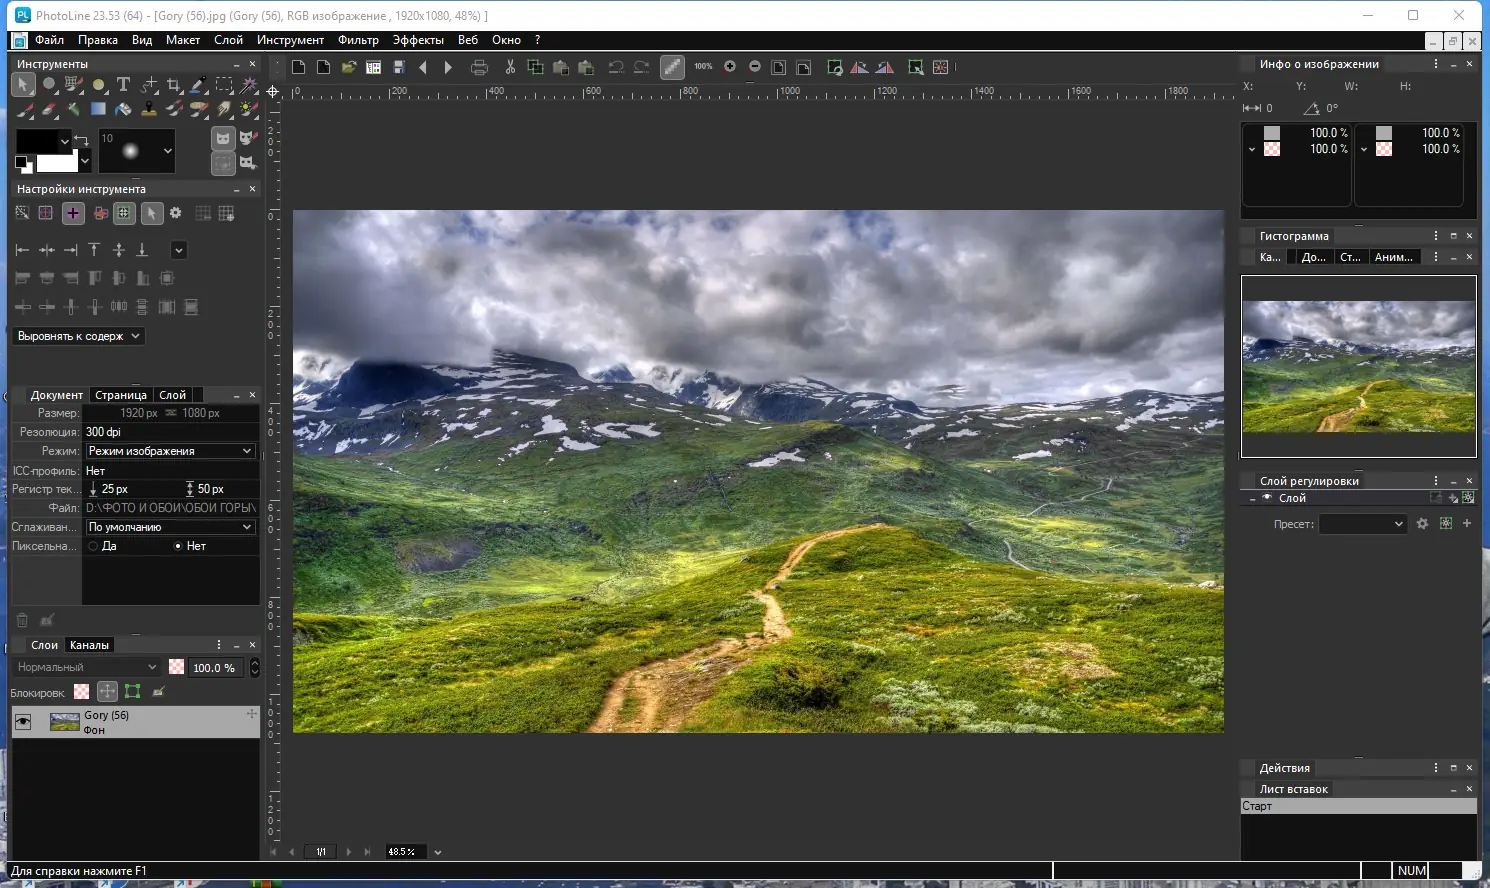The image size is (1490, 888).
Task: Open the По умолчанию smoothing dropdown
Action: point(170,527)
